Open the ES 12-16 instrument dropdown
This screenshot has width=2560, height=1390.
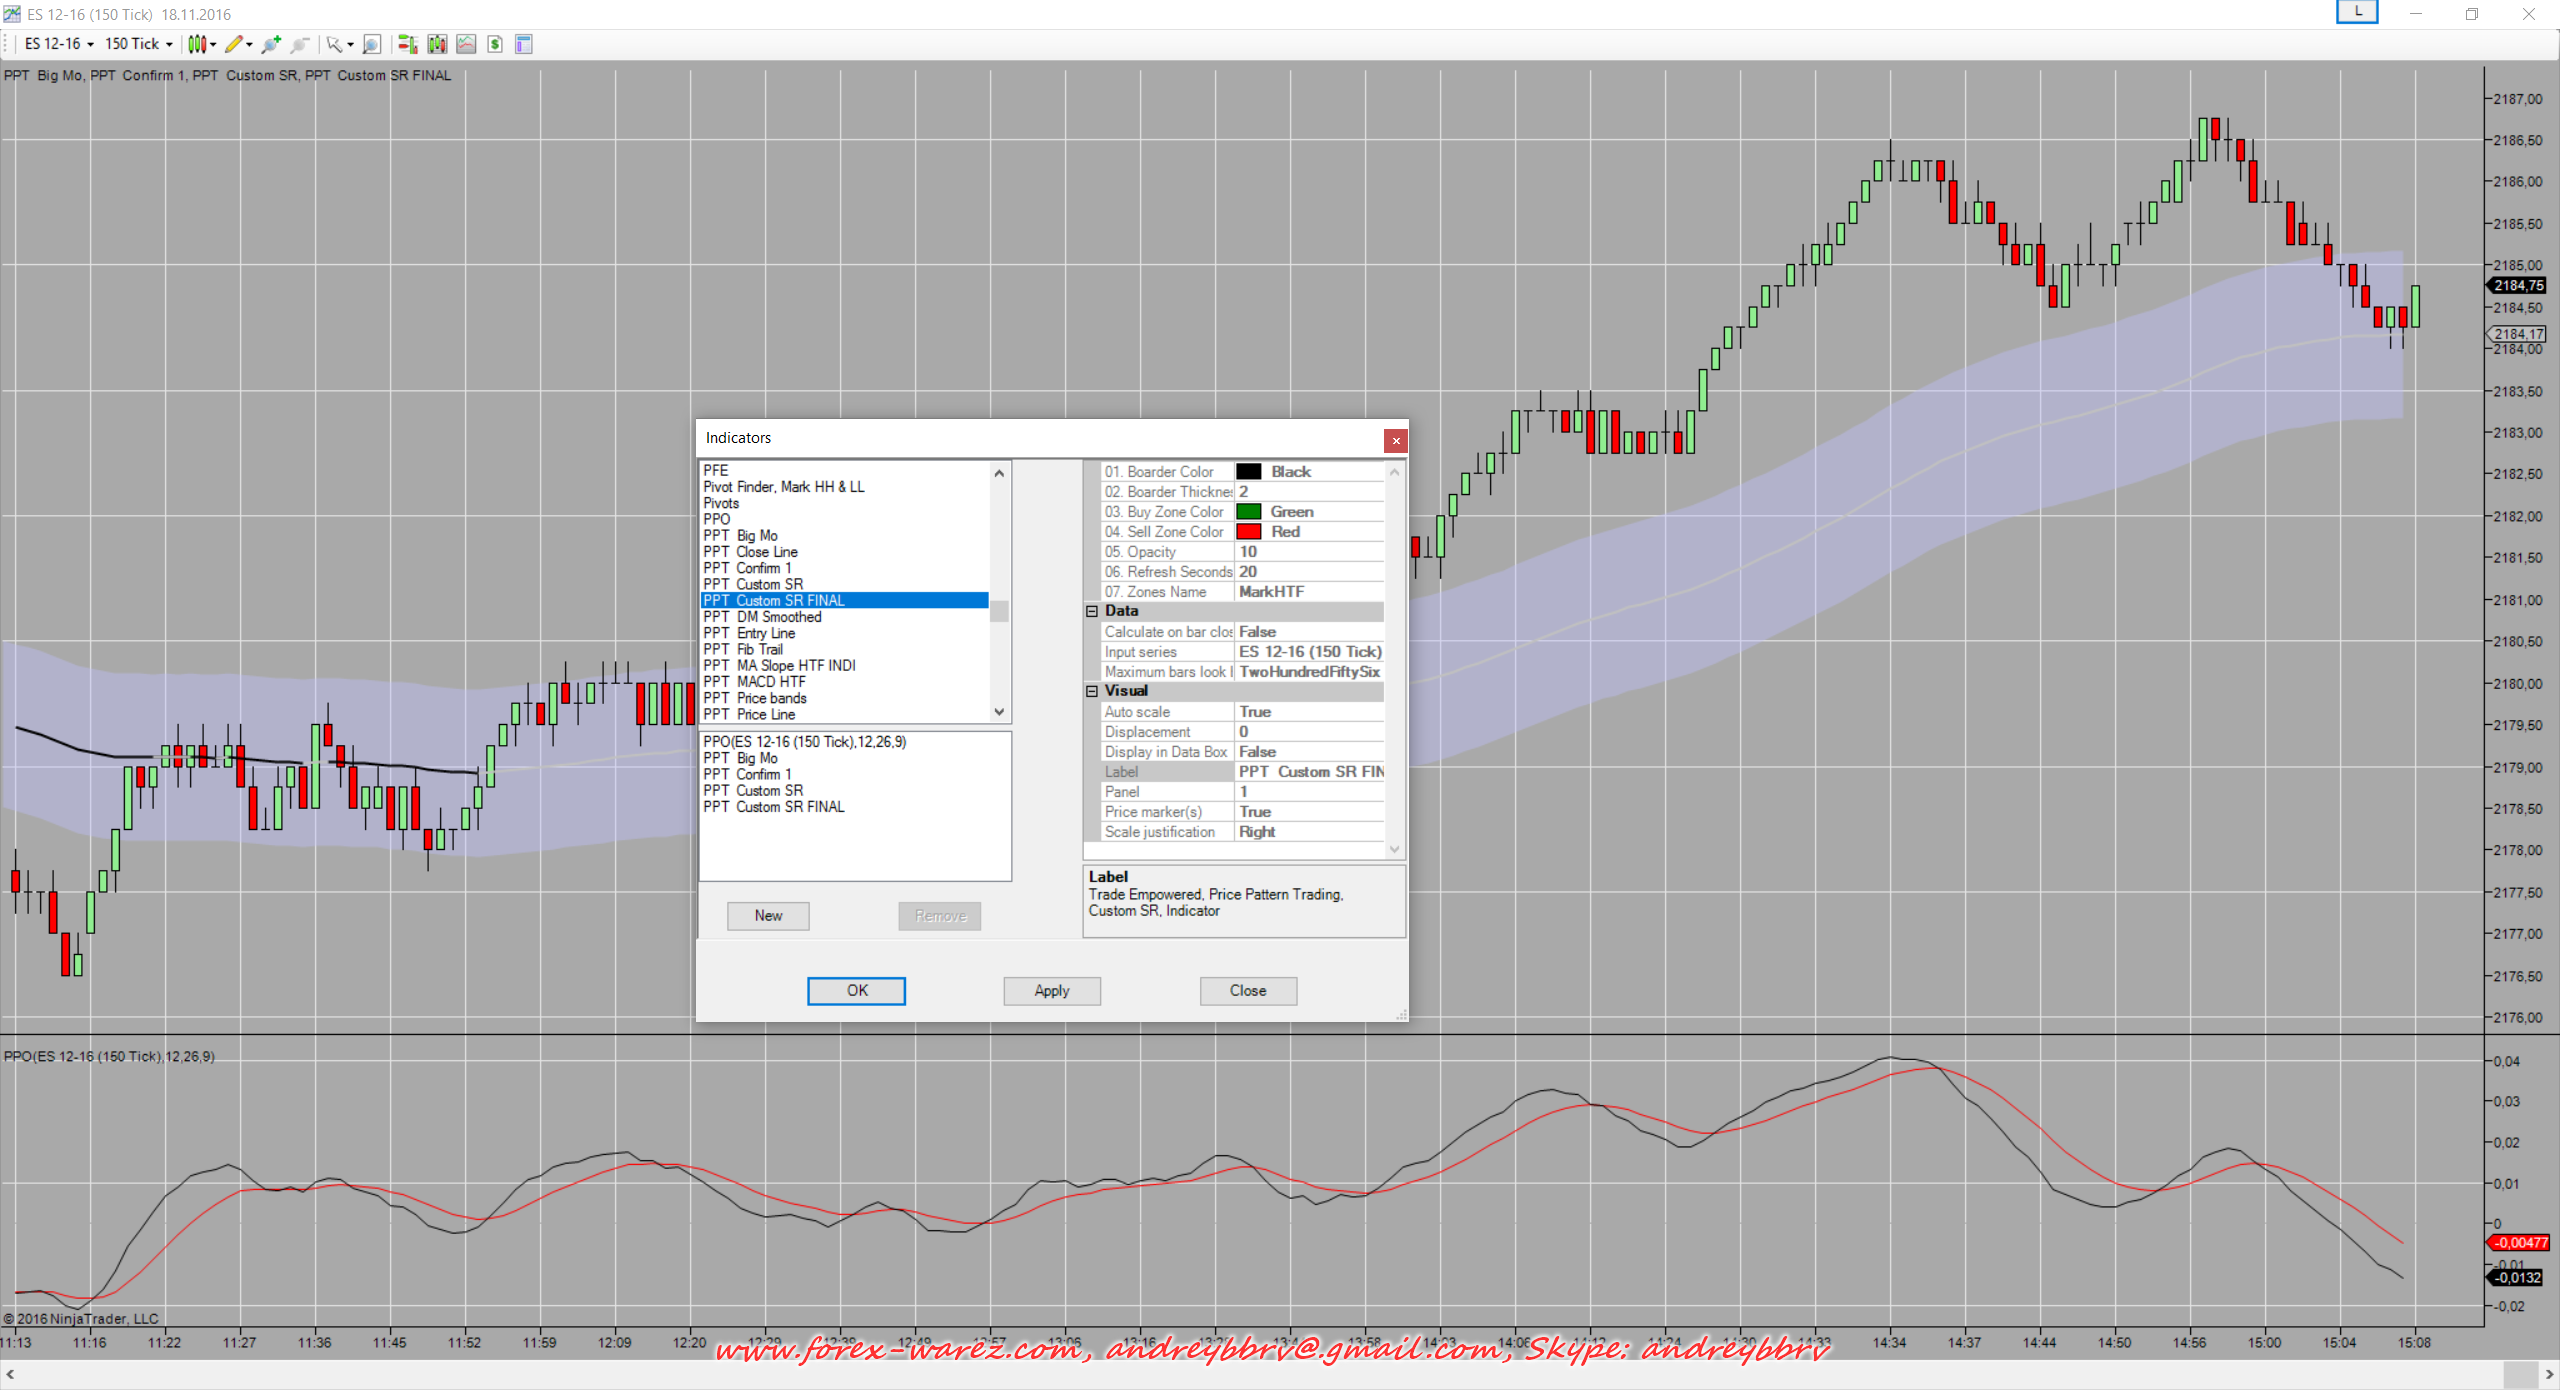tap(59, 44)
